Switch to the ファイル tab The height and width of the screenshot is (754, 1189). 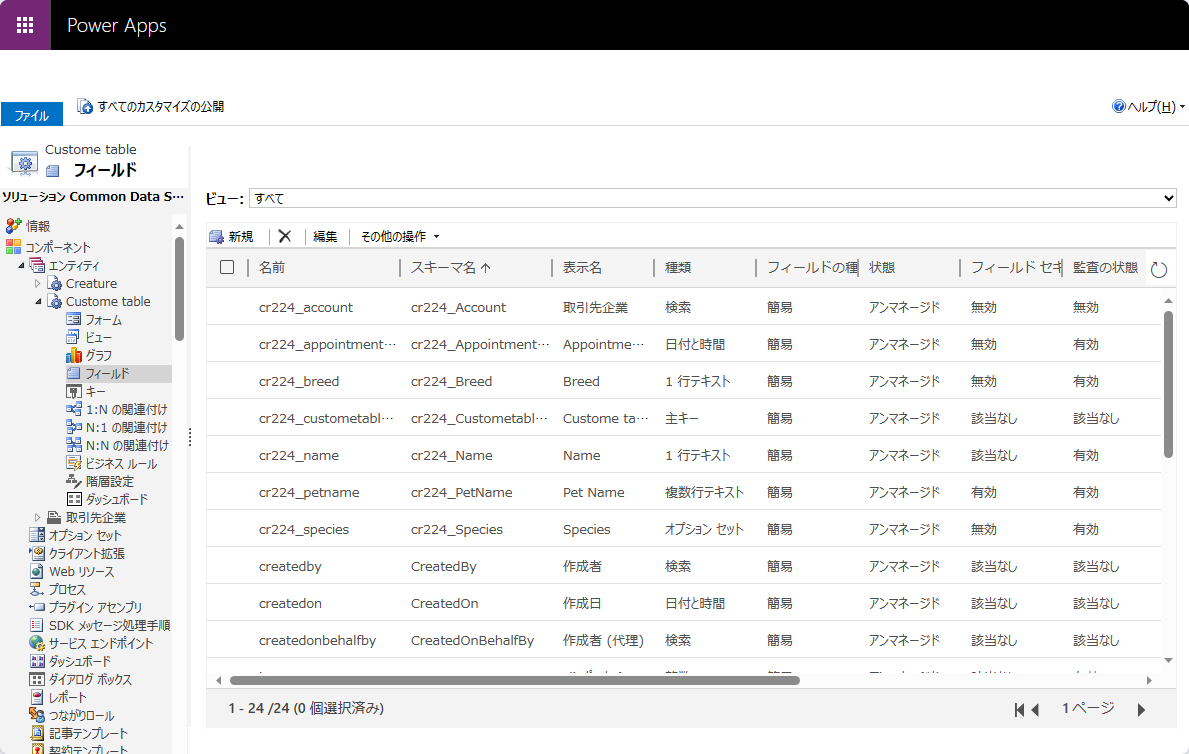31,114
